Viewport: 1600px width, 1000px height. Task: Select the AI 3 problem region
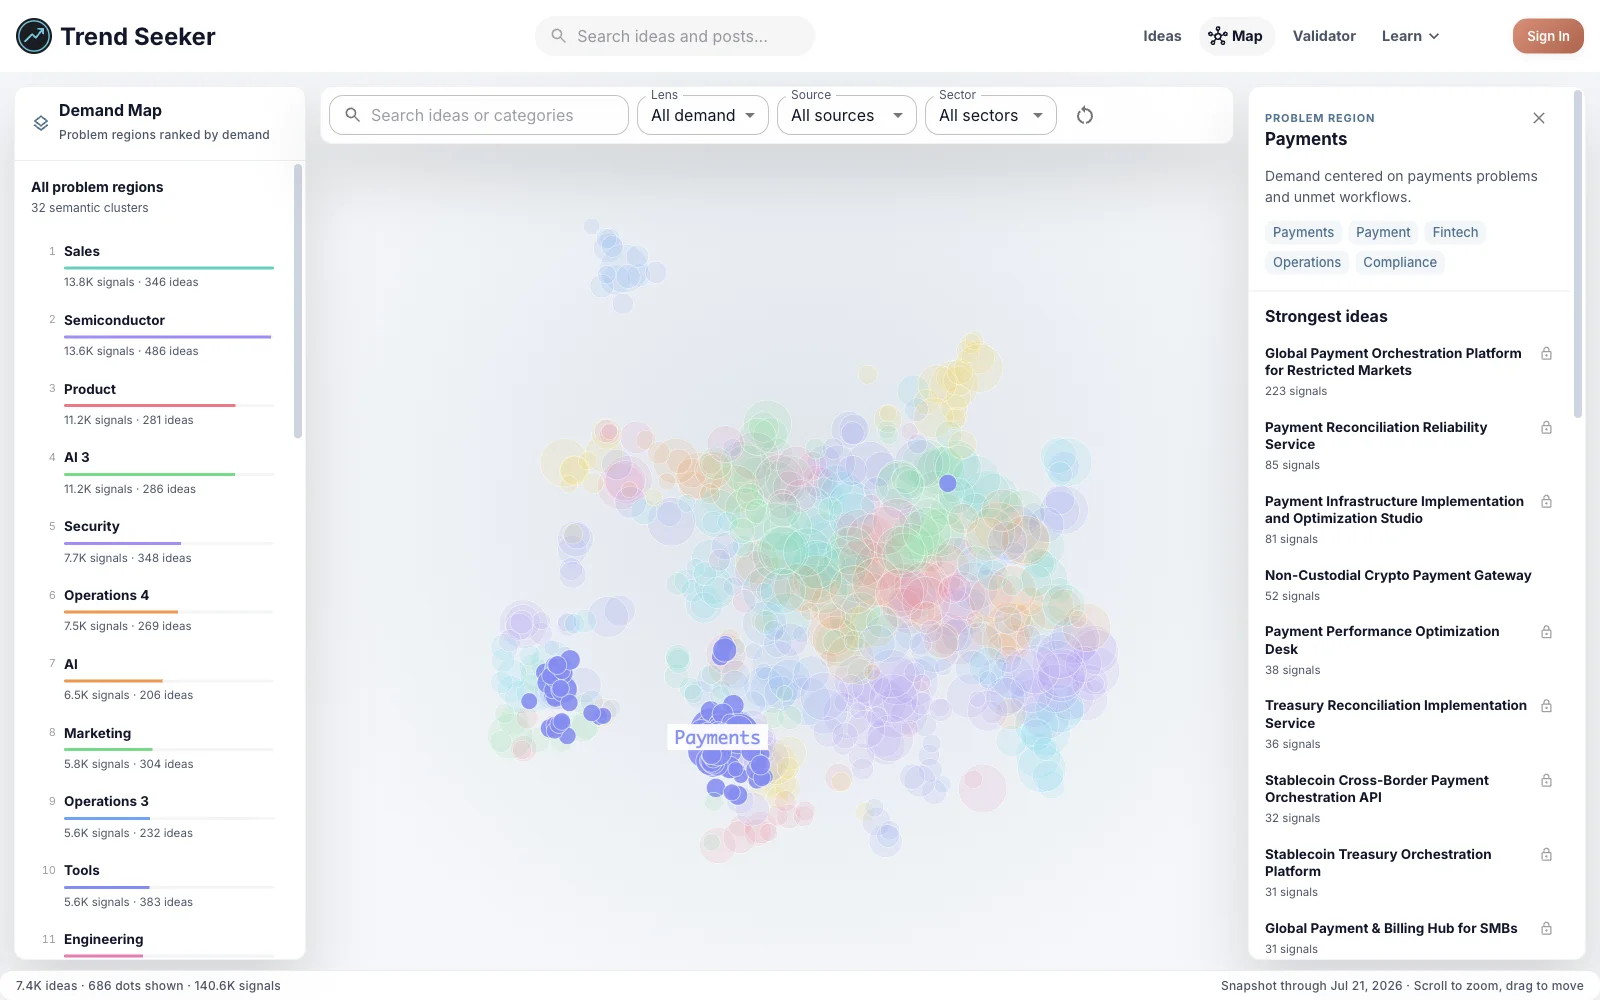pos(160,472)
